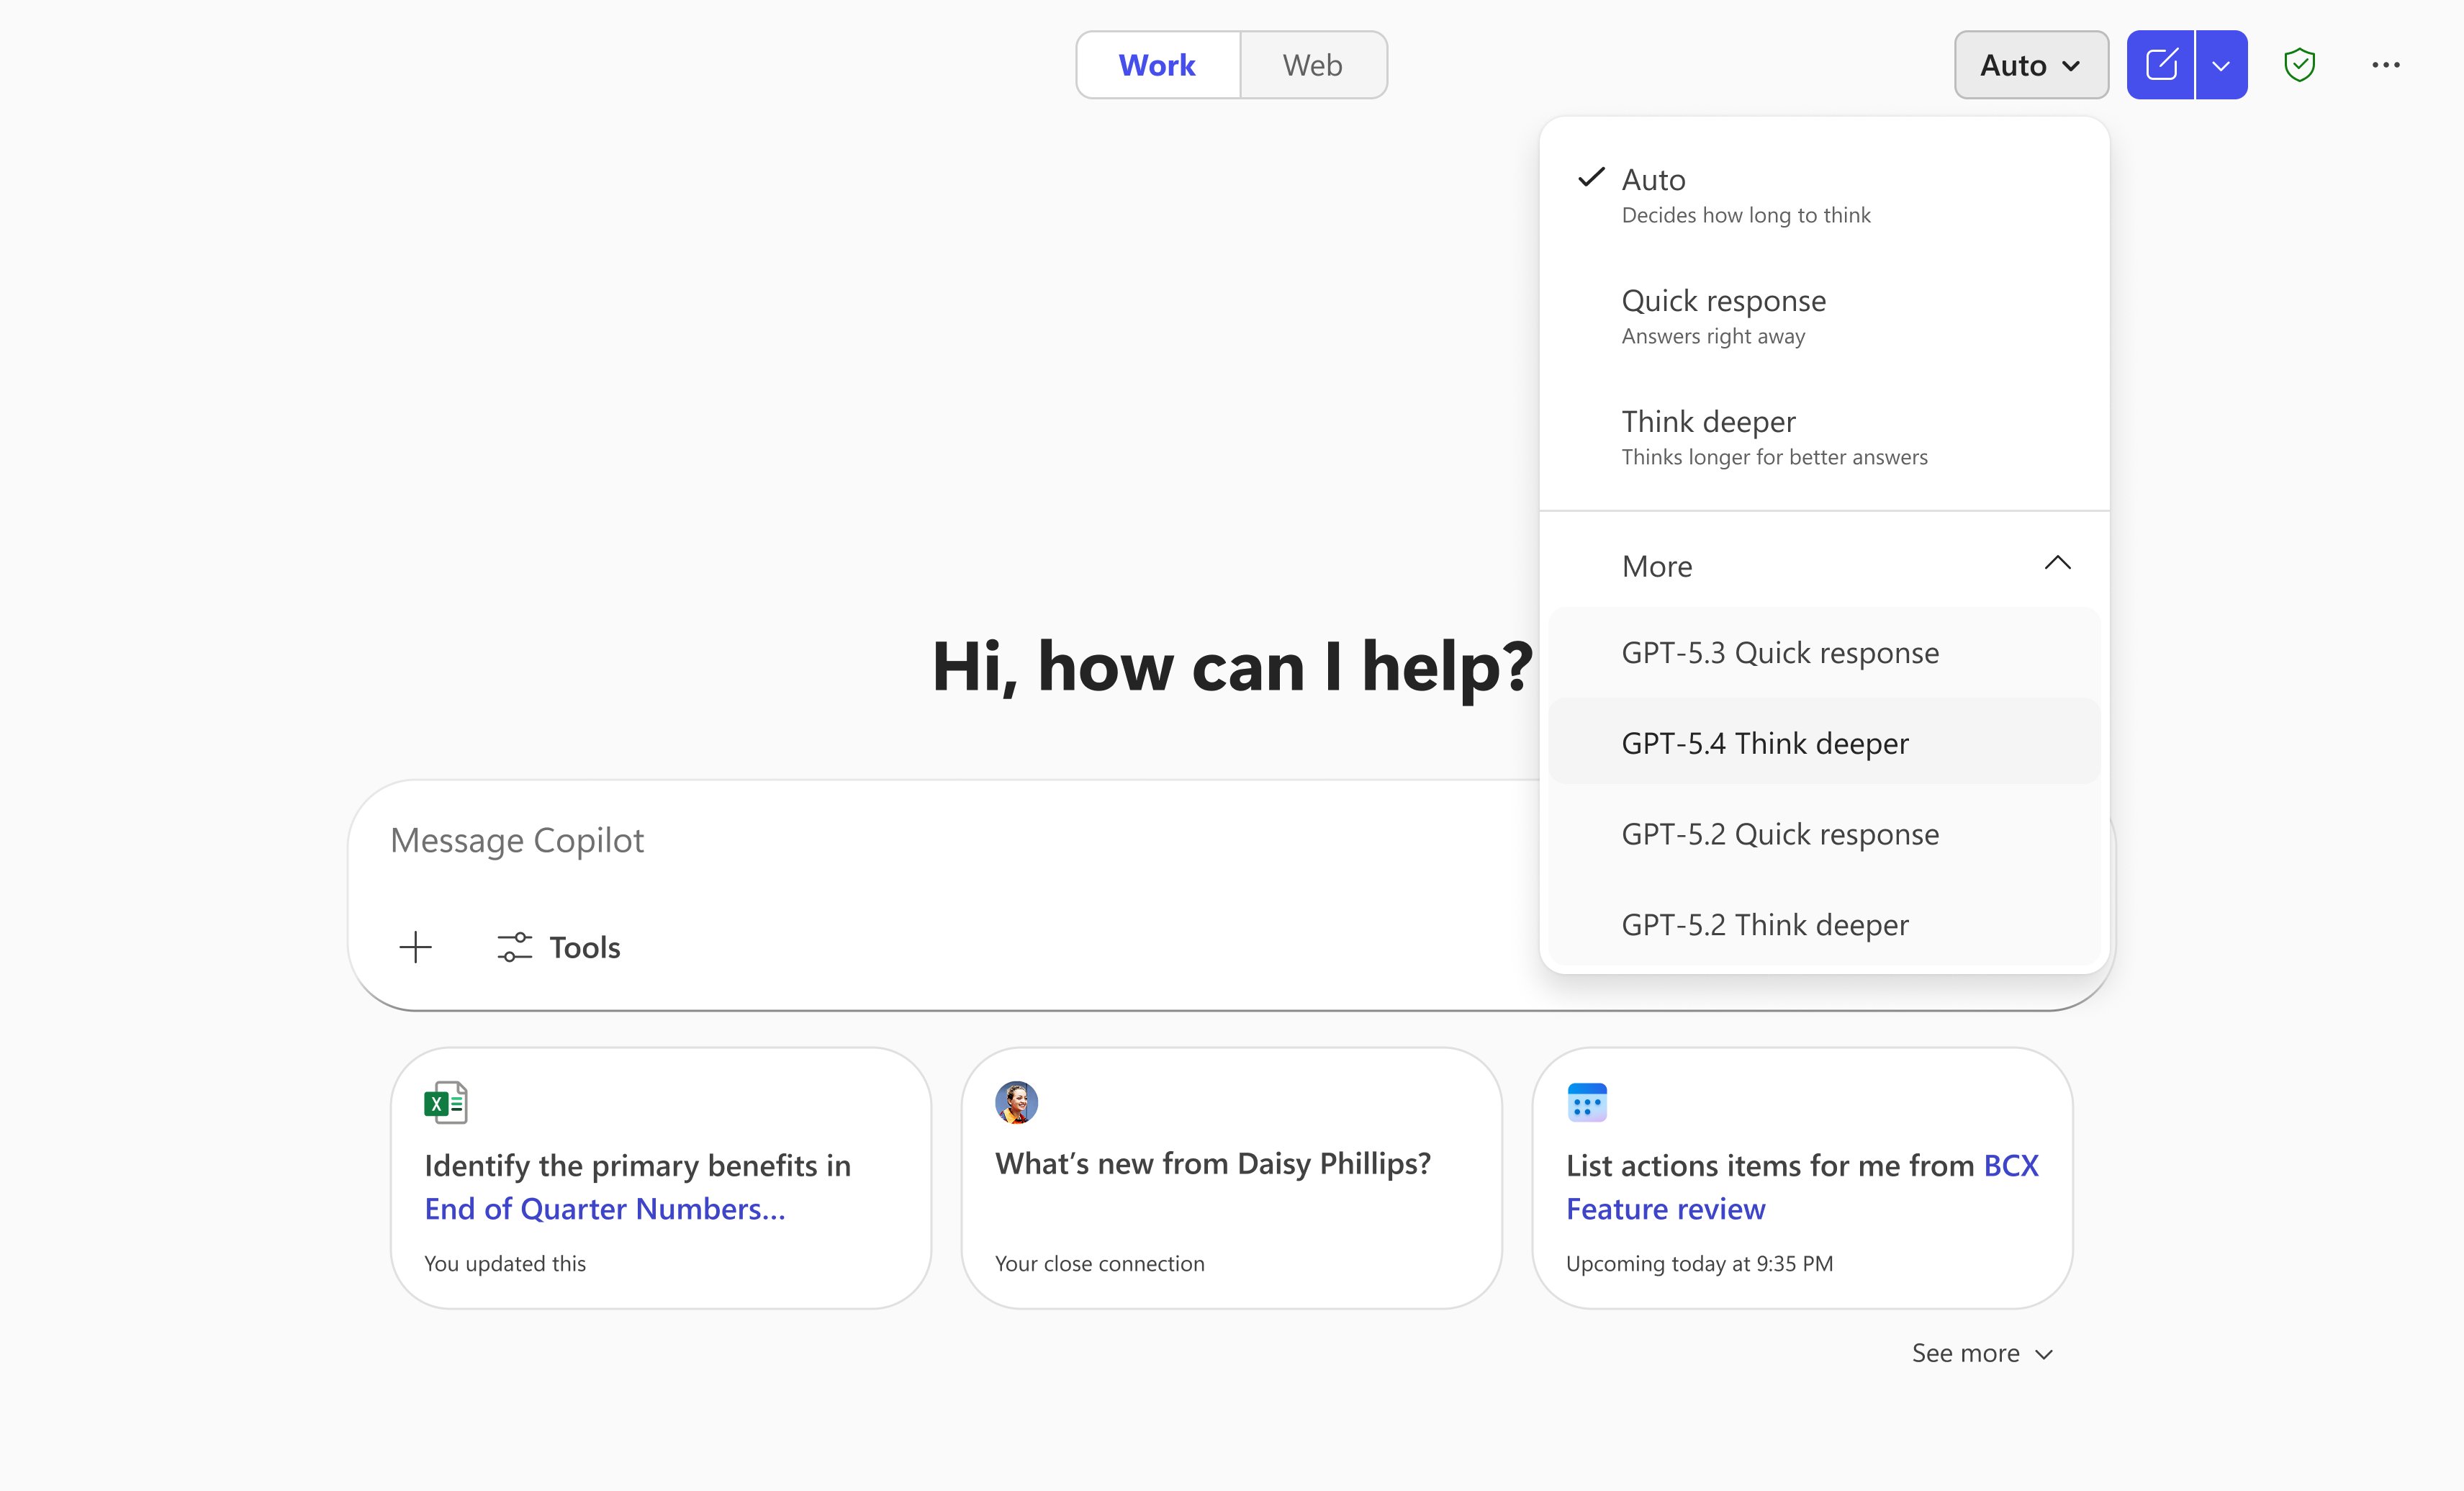This screenshot has width=2464, height=1491.
Task: Open the Auto model dropdown button
Action: coord(2030,65)
